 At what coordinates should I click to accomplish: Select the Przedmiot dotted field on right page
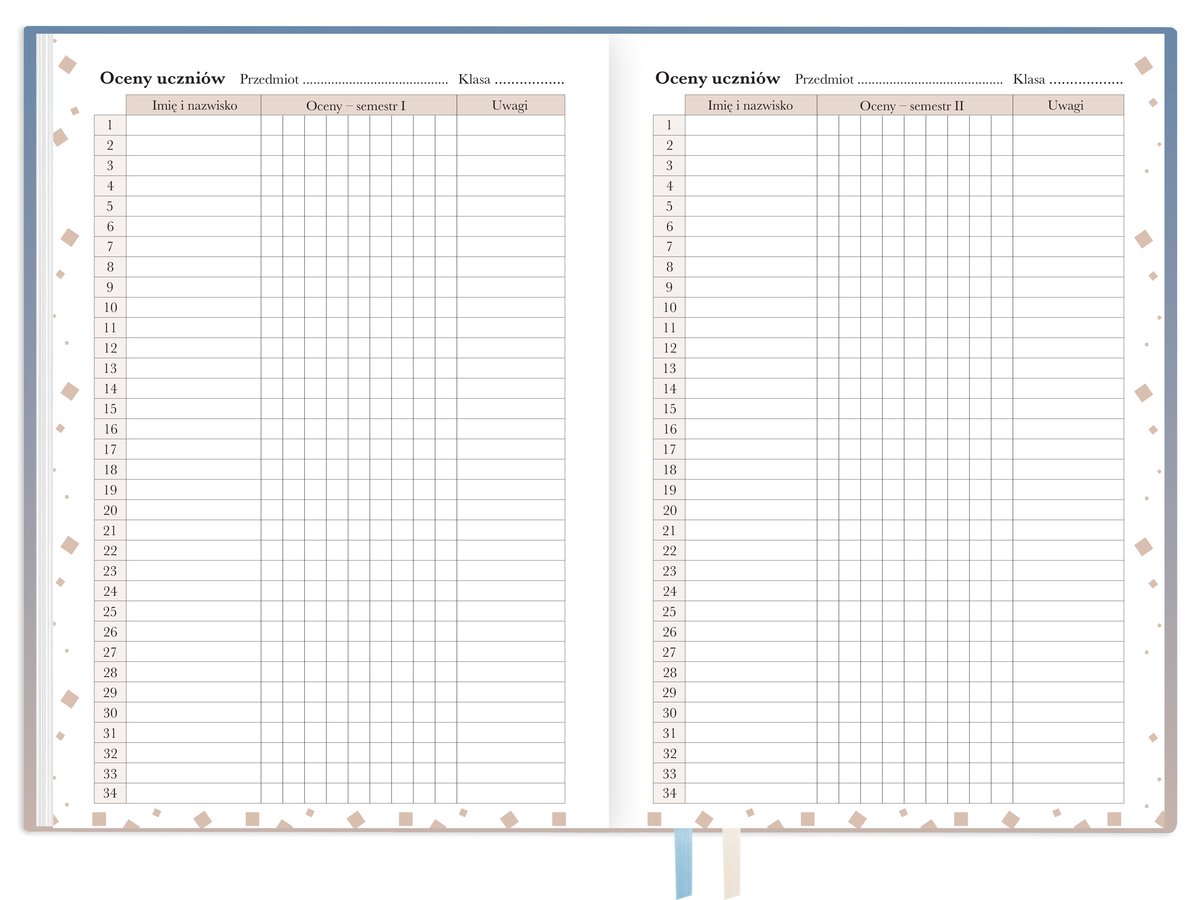coord(929,80)
